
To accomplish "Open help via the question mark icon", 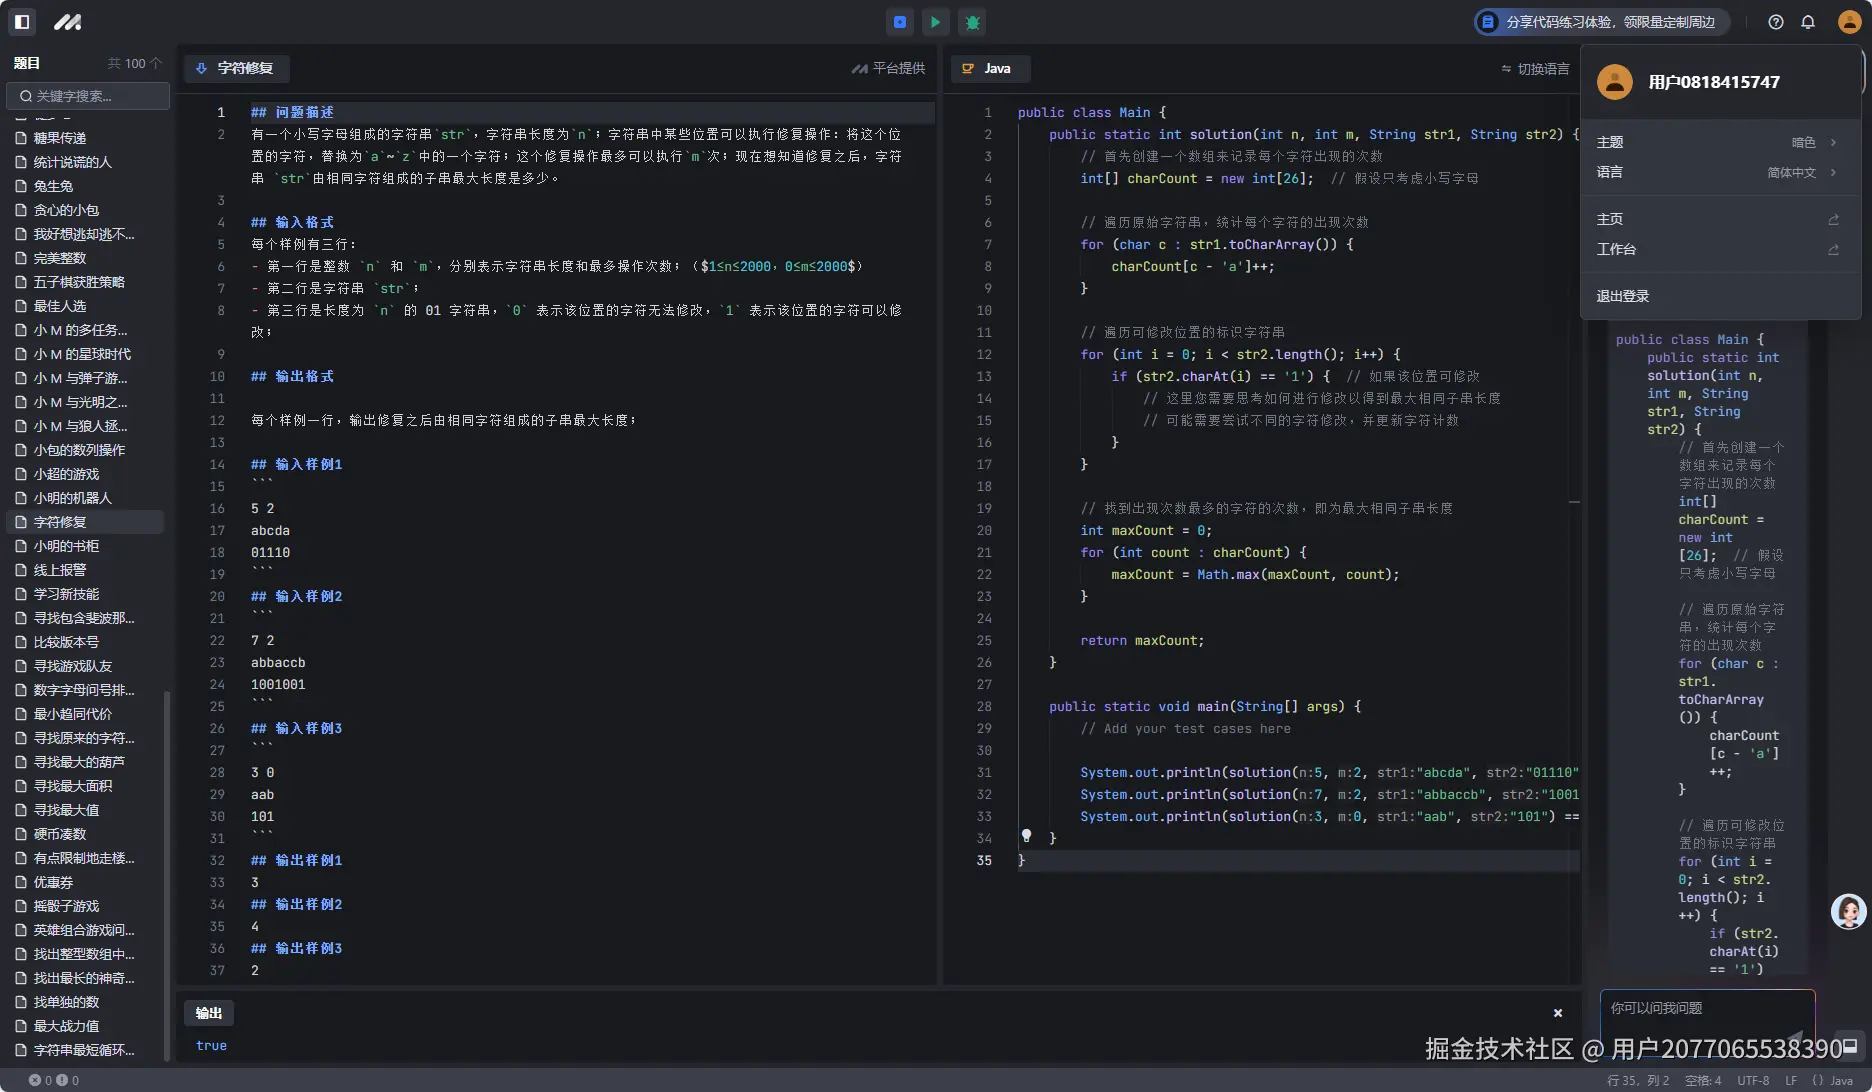I will pyautogui.click(x=1776, y=22).
